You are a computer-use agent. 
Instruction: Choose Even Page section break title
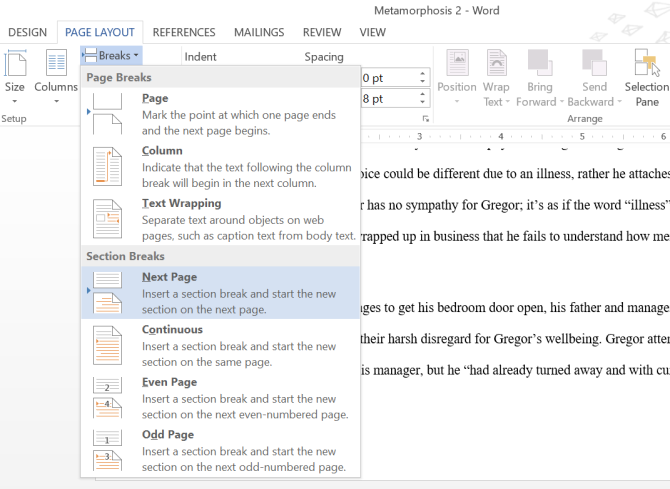169,382
